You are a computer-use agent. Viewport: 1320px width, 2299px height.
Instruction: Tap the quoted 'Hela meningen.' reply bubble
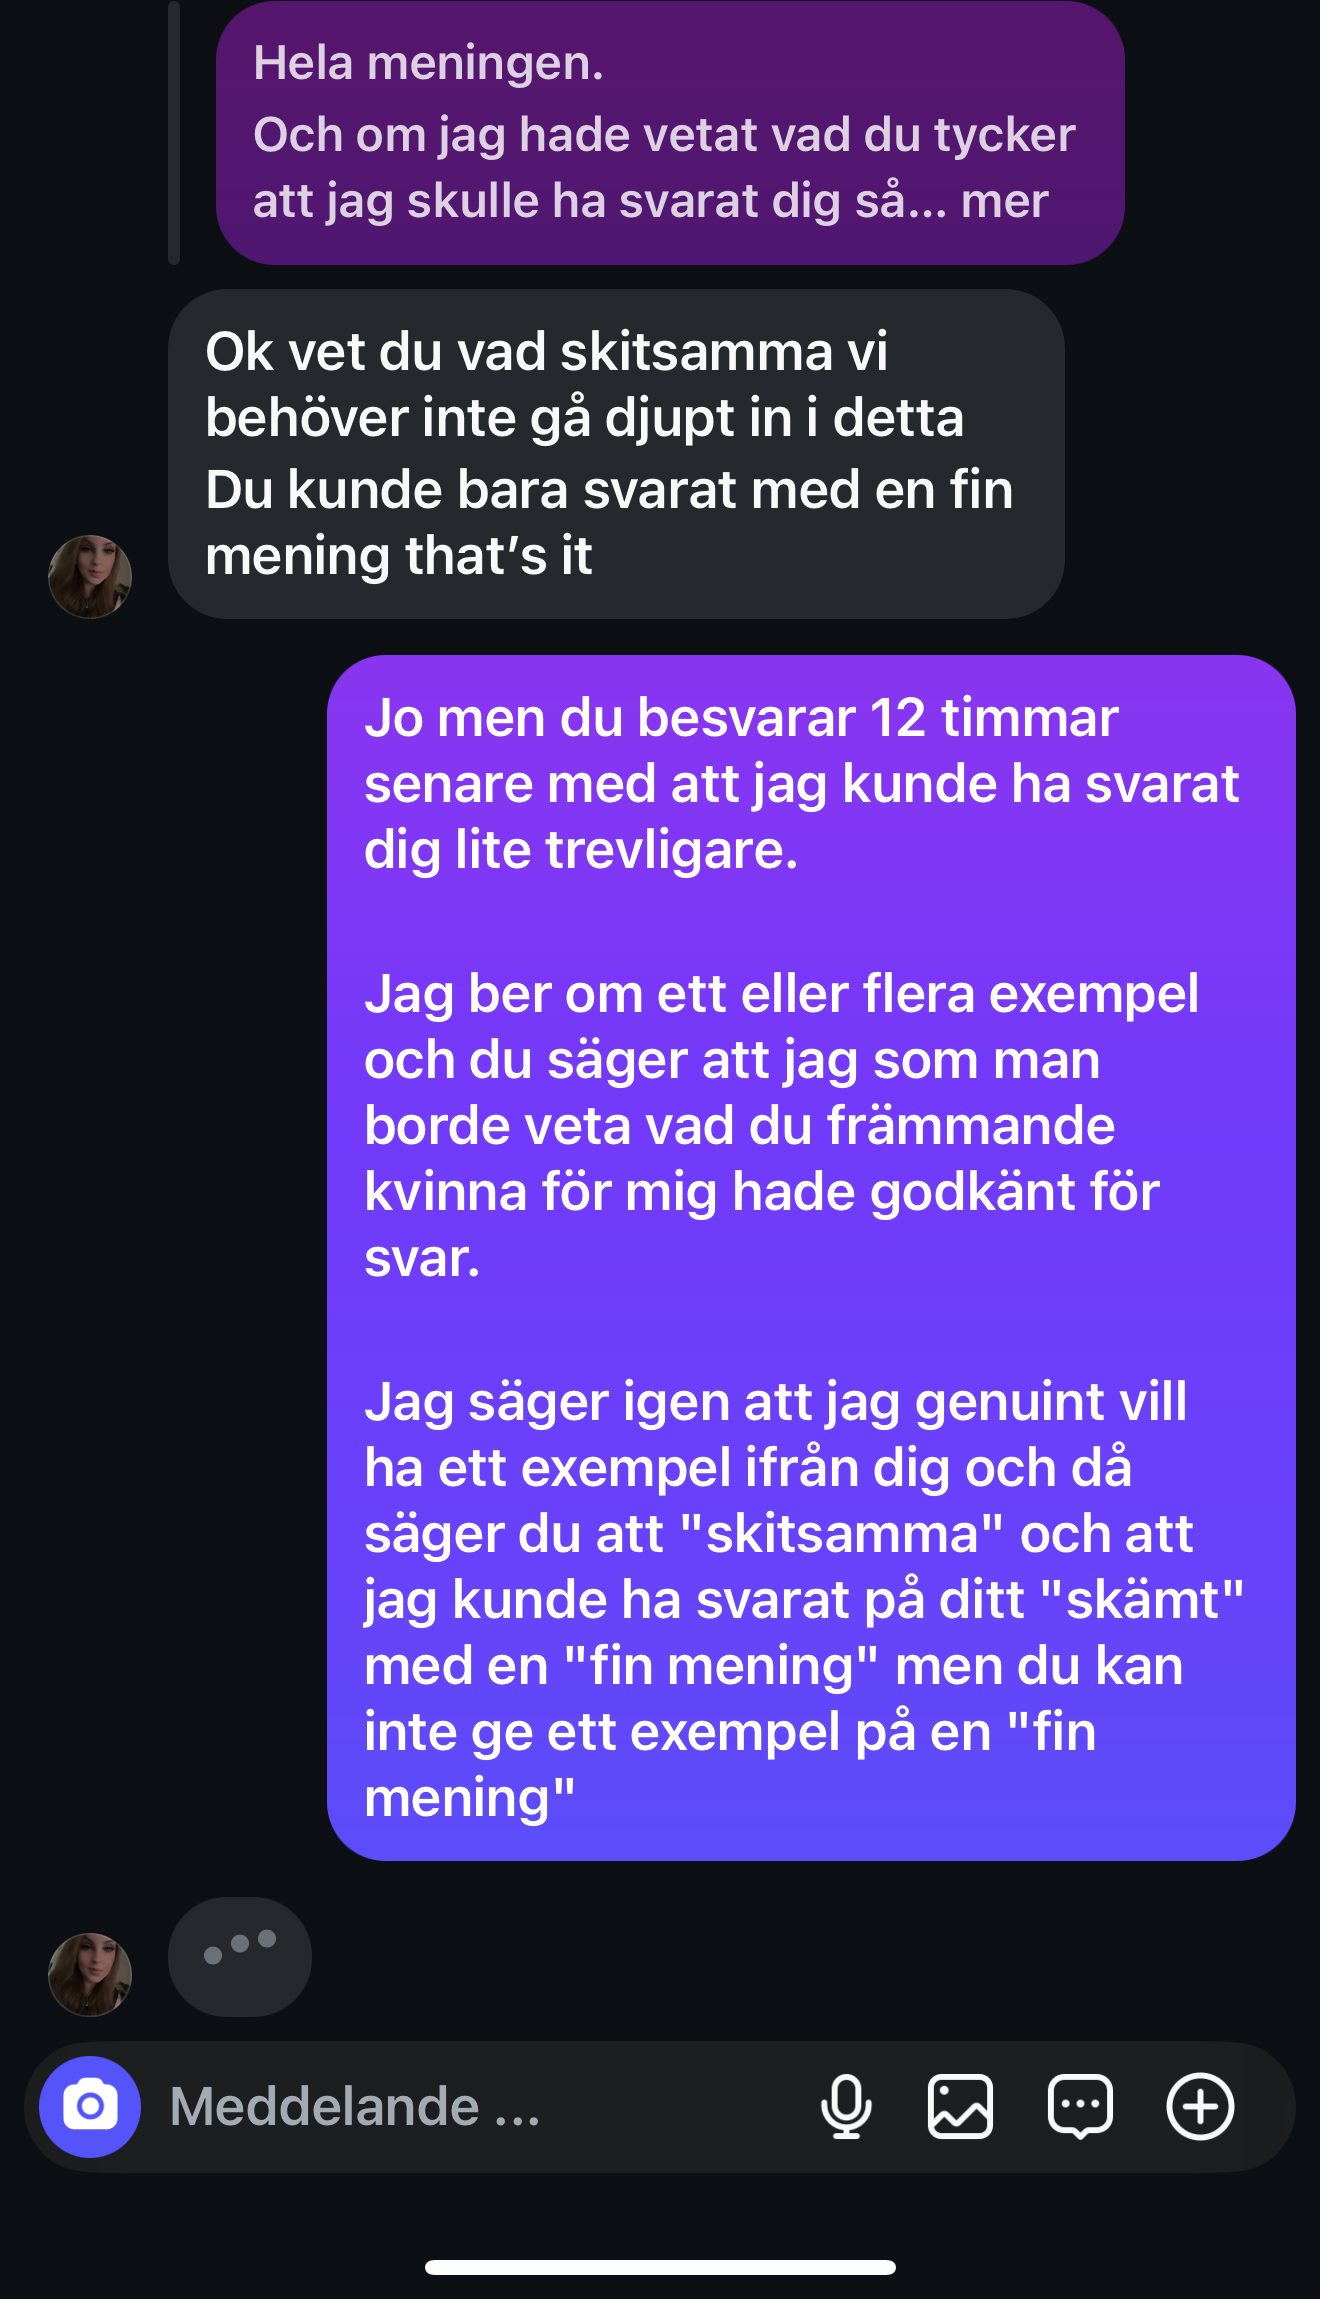pos(670,132)
